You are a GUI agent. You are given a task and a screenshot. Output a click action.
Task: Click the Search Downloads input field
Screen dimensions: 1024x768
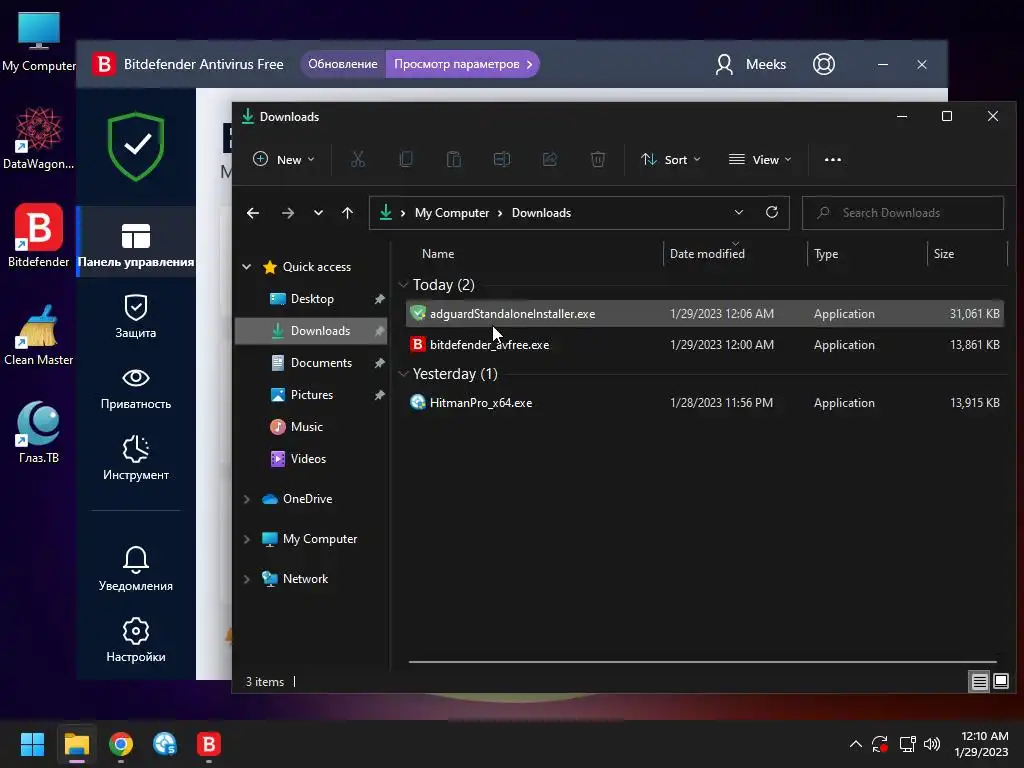pos(903,213)
